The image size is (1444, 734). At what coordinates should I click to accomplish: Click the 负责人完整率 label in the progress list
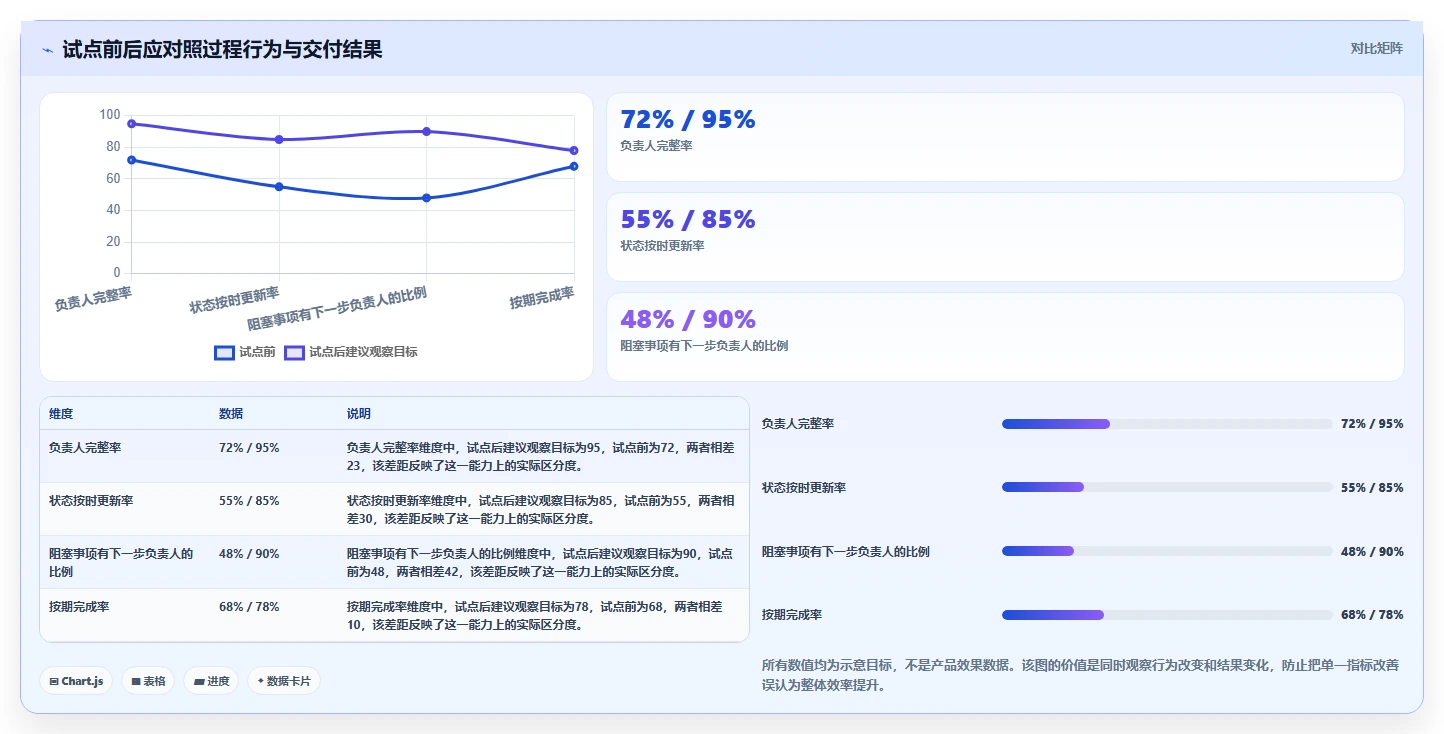click(x=798, y=424)
